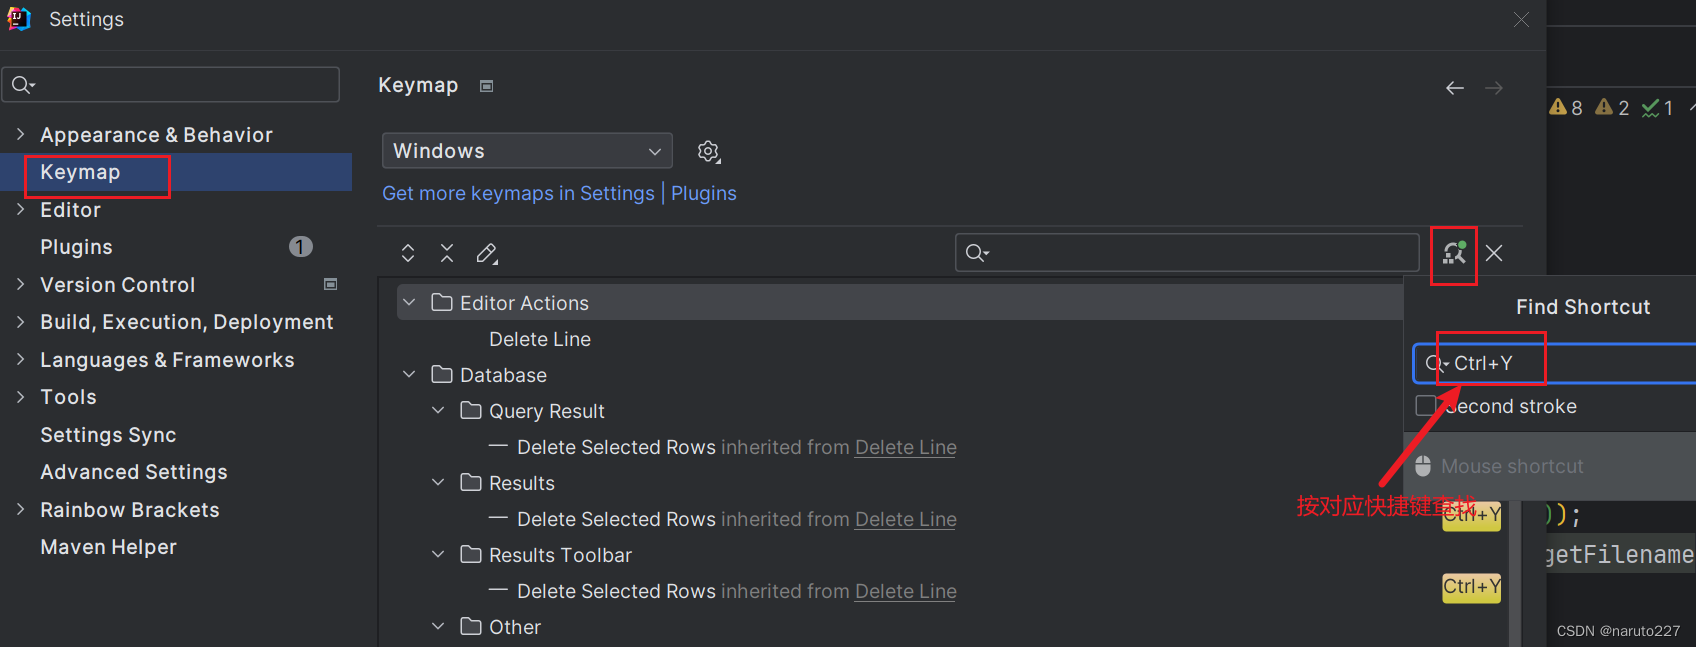Click the warnings indicator showing 8
1696x647 pixels.
tap(1566, 107)
